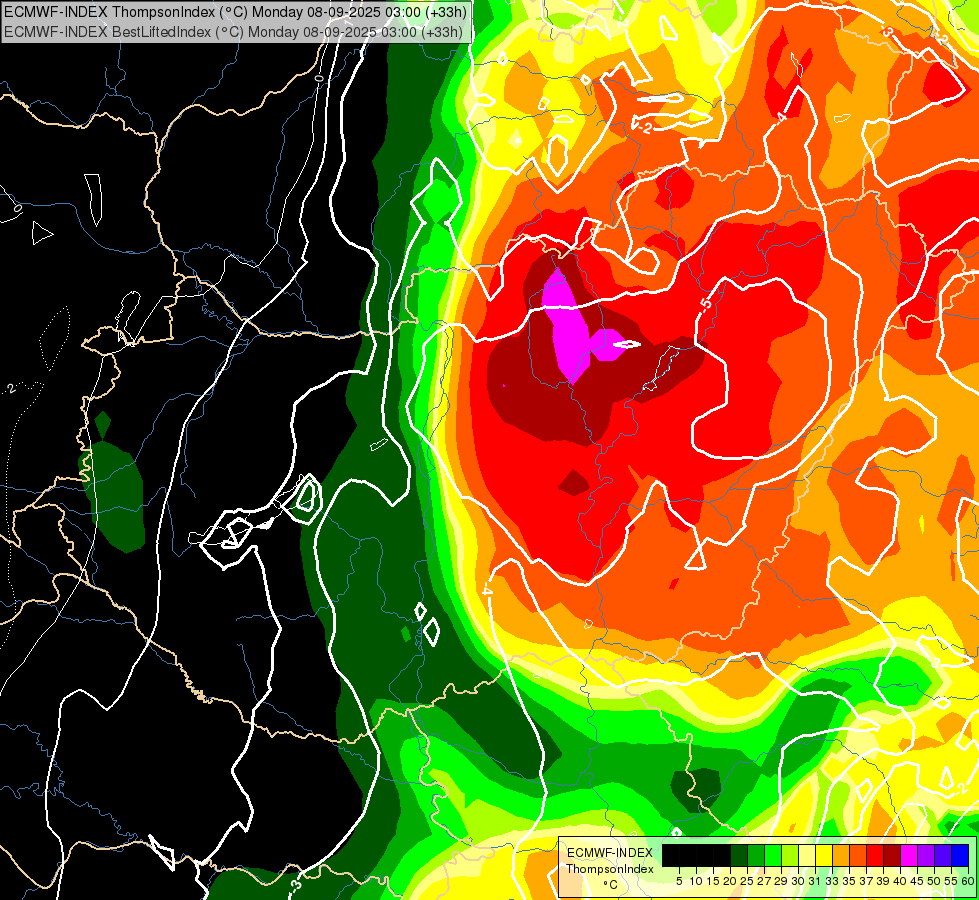This screenshot has width=979, height=900.
Task: Click the legend value 30
Action: [x=798, y=881]
